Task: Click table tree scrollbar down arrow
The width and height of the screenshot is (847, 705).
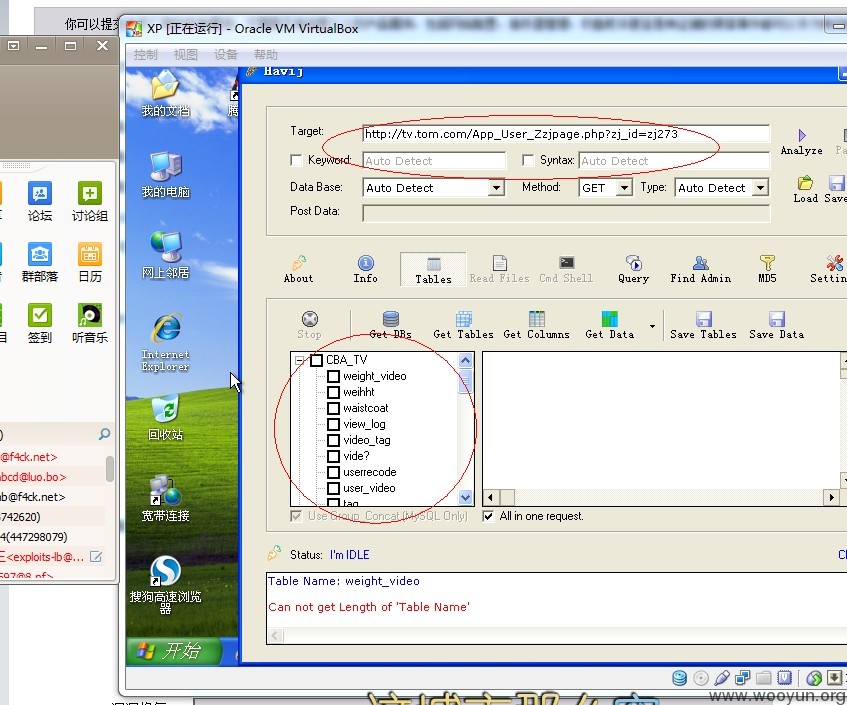Action: pos(466,497)
